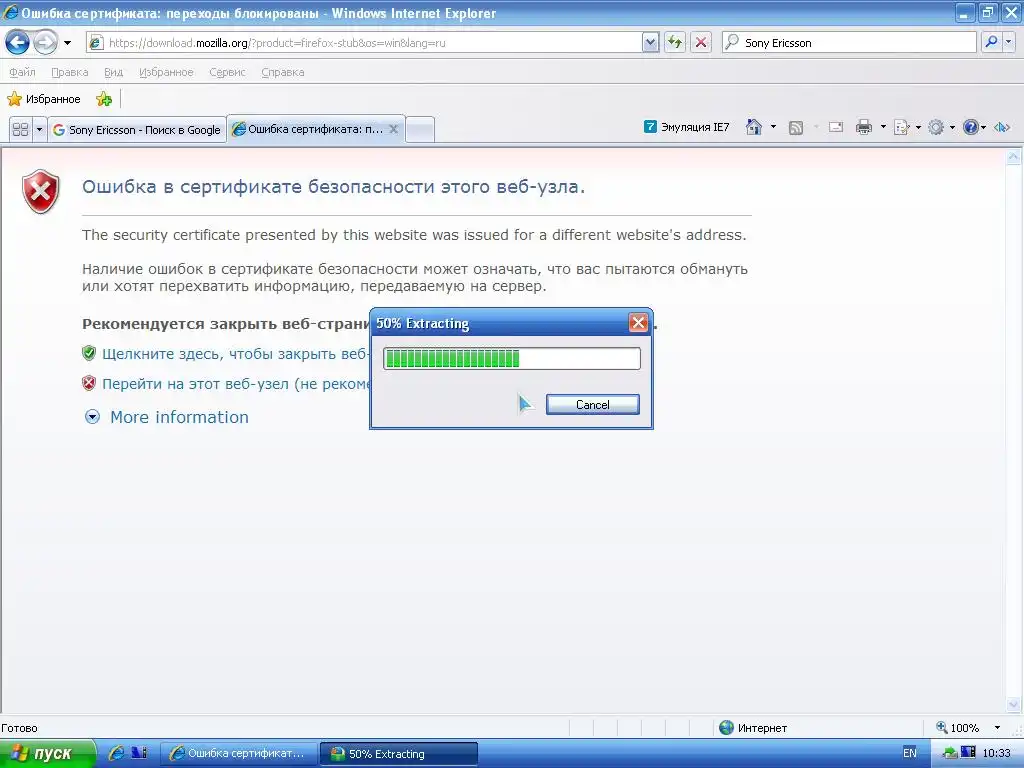Continue to this website (not recommended) link
The height and width of the screenshot is (768, 1024).
tap(236, 384)
